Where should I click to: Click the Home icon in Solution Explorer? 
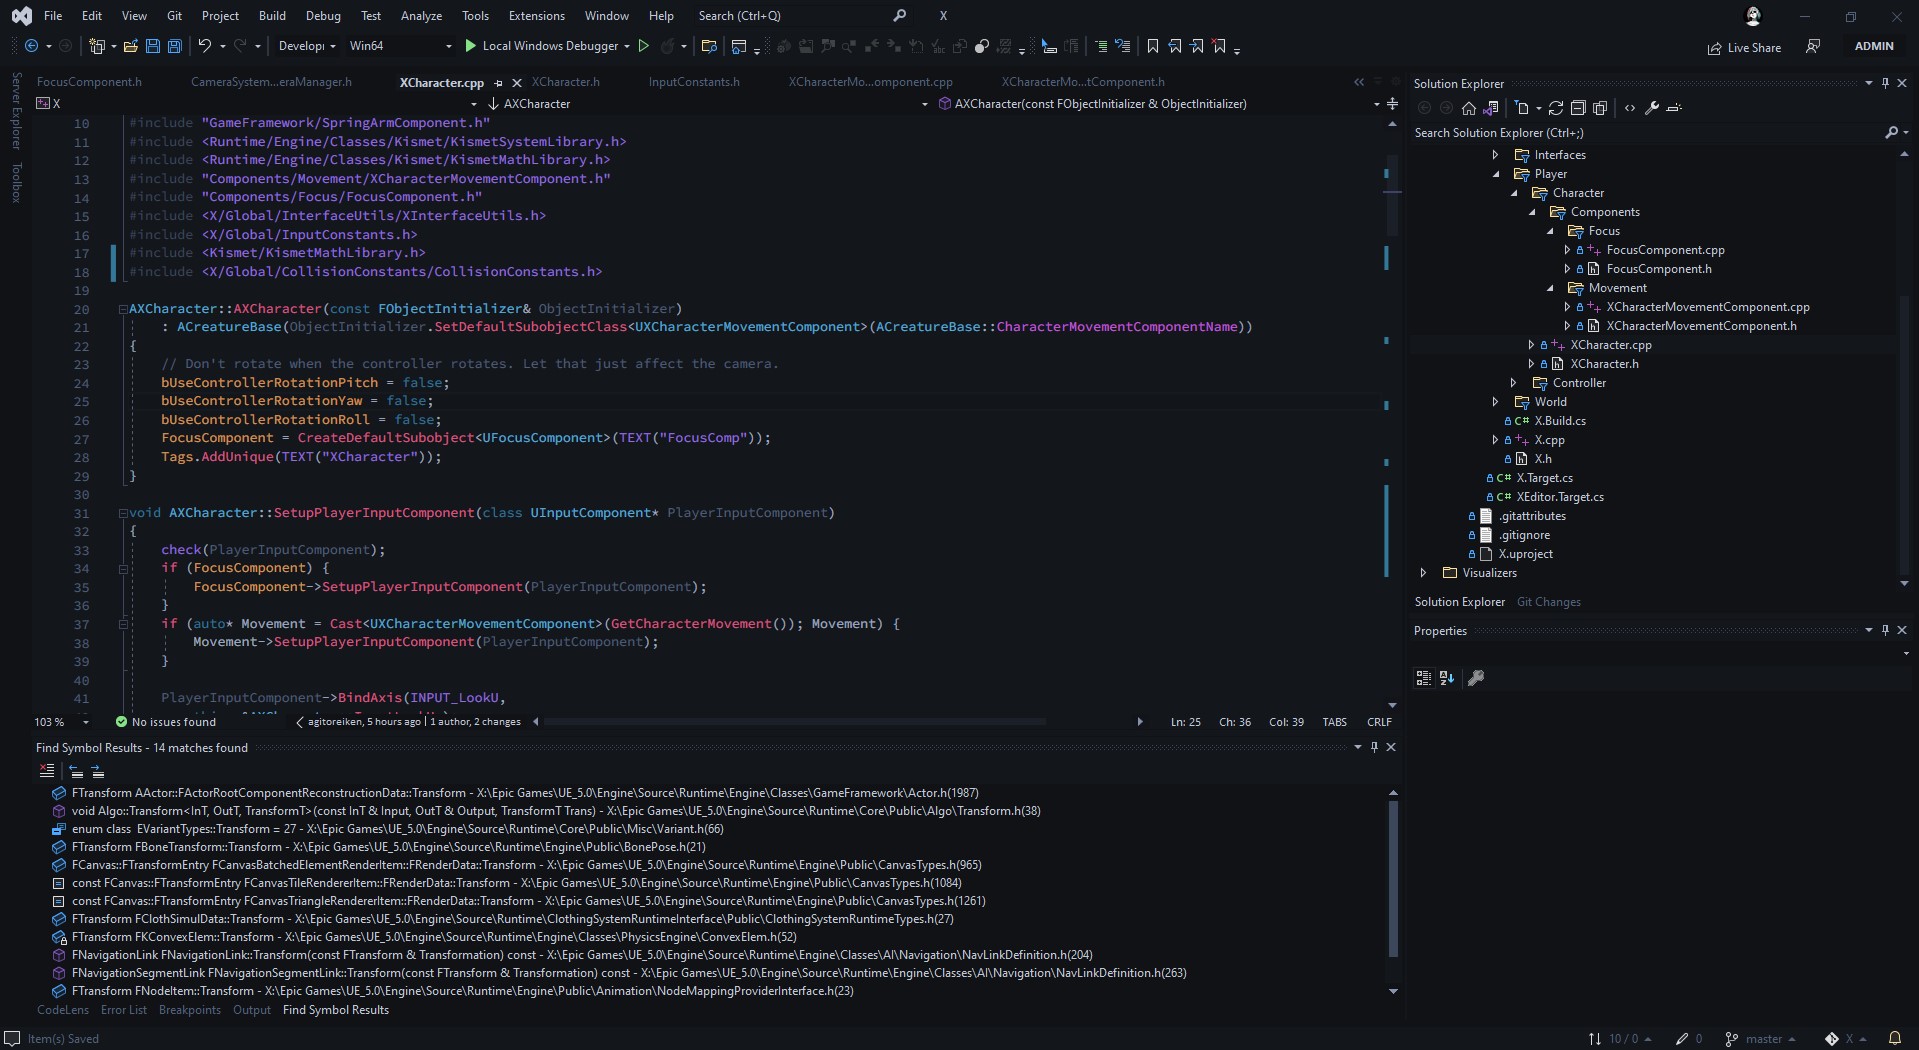tap(1469, 108)
